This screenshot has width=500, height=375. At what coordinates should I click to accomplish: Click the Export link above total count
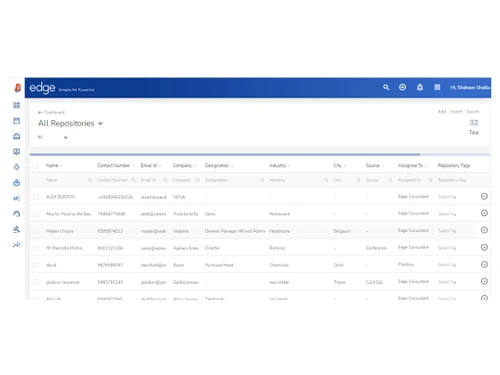[472, 112]
